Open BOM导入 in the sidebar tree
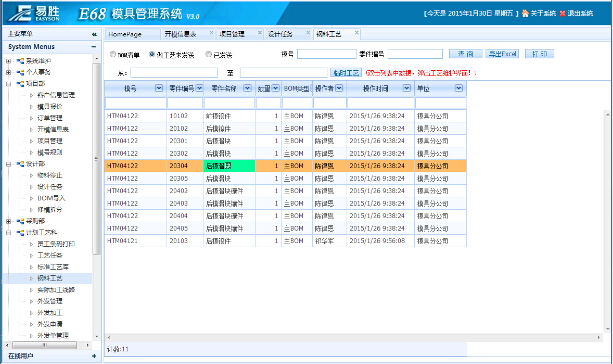 (51, 198)
